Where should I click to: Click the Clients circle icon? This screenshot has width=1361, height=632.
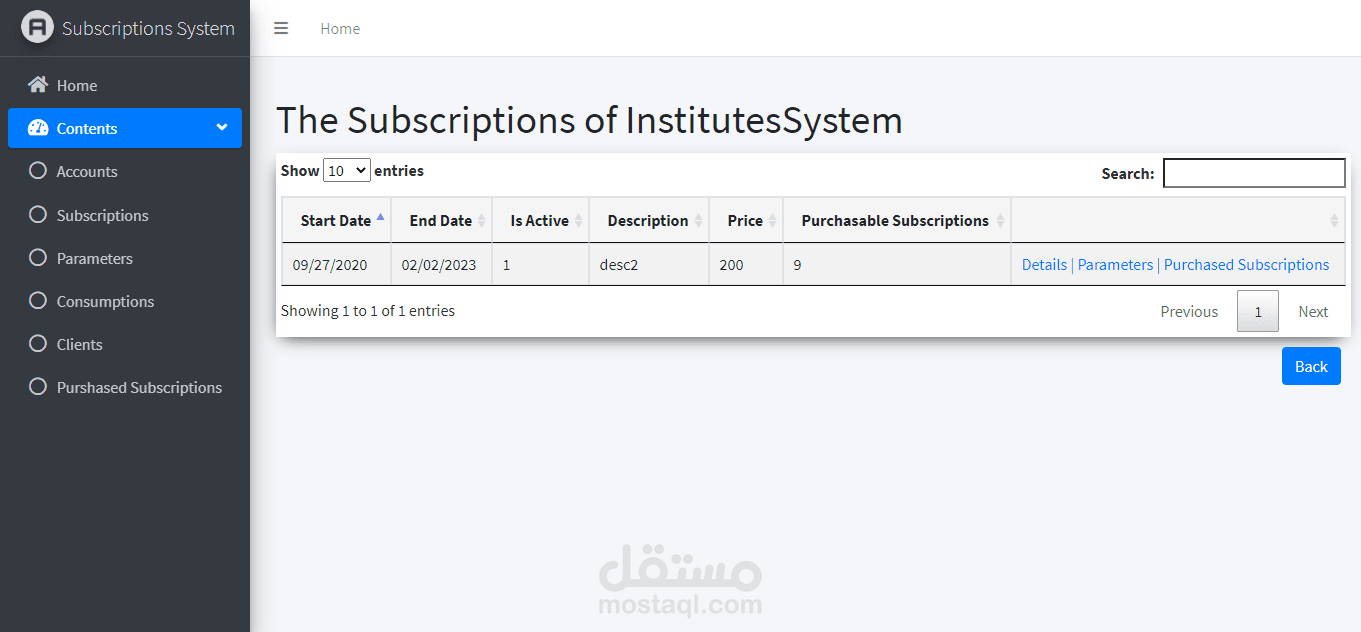coord(37,344)
